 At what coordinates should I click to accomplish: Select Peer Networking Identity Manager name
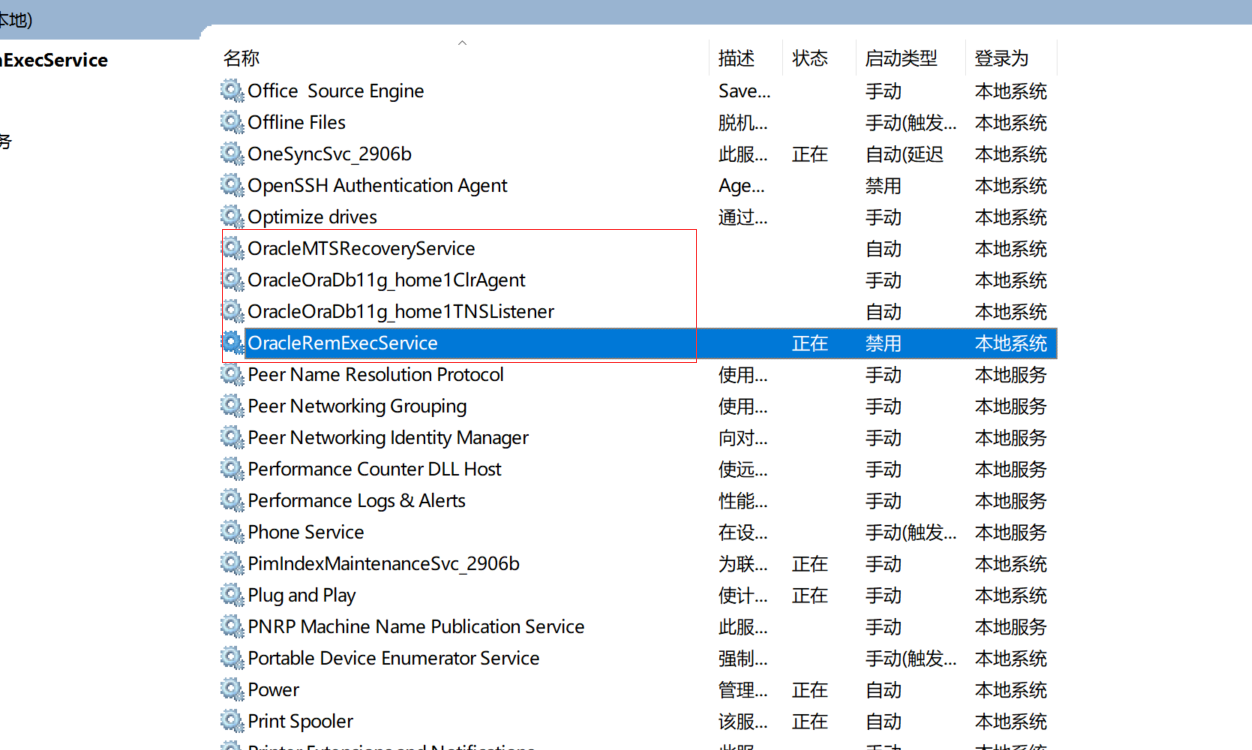389,438
